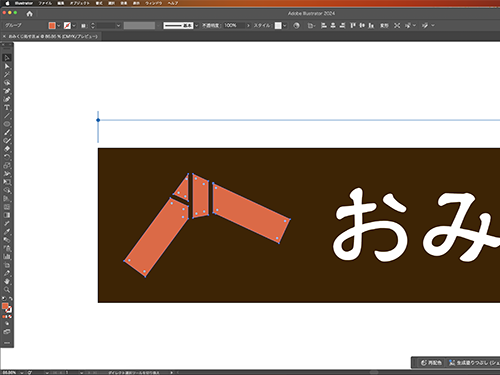Click the blue anchor point on the guide line
Image resolution: width=500 pixels, height=375 pixels.
[x=98, y=120]
